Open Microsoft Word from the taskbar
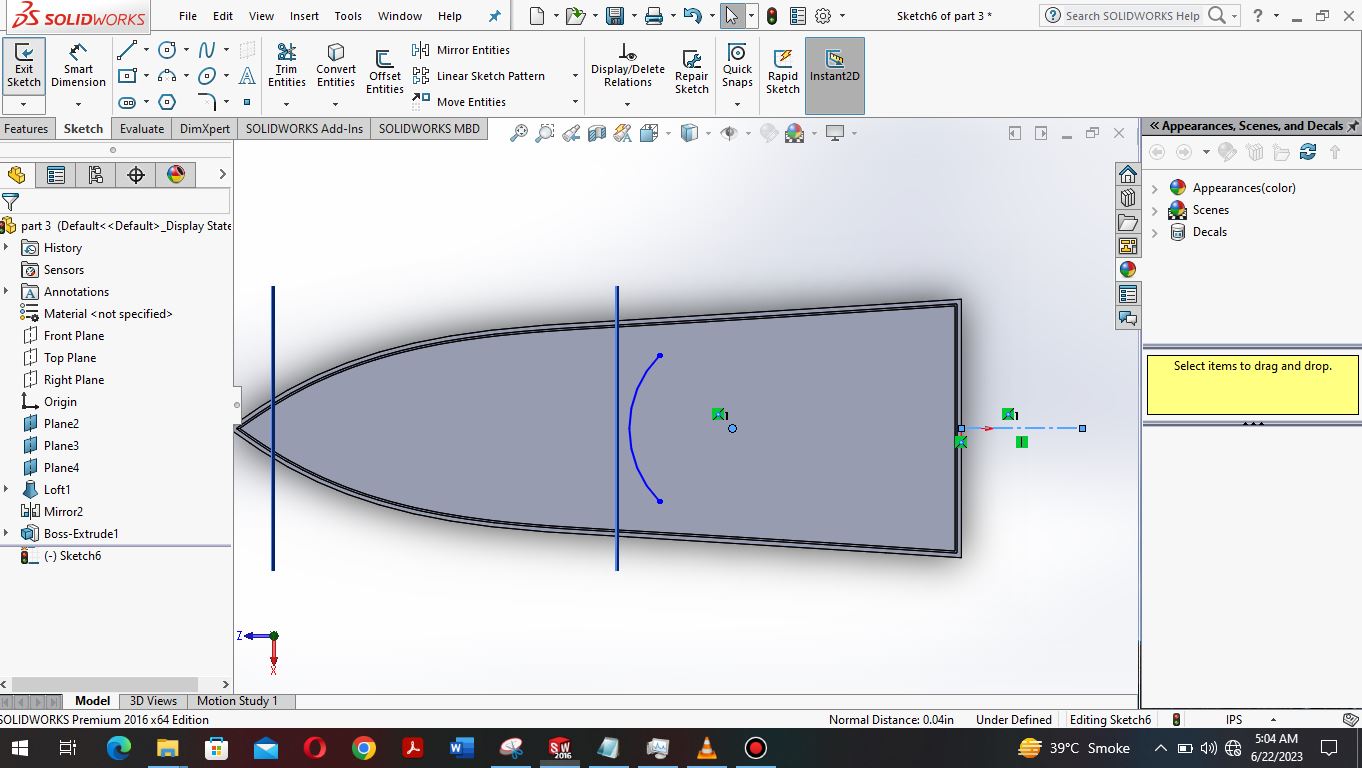Viewport: 1362px width, 768px height. click(x=461, y=748)
